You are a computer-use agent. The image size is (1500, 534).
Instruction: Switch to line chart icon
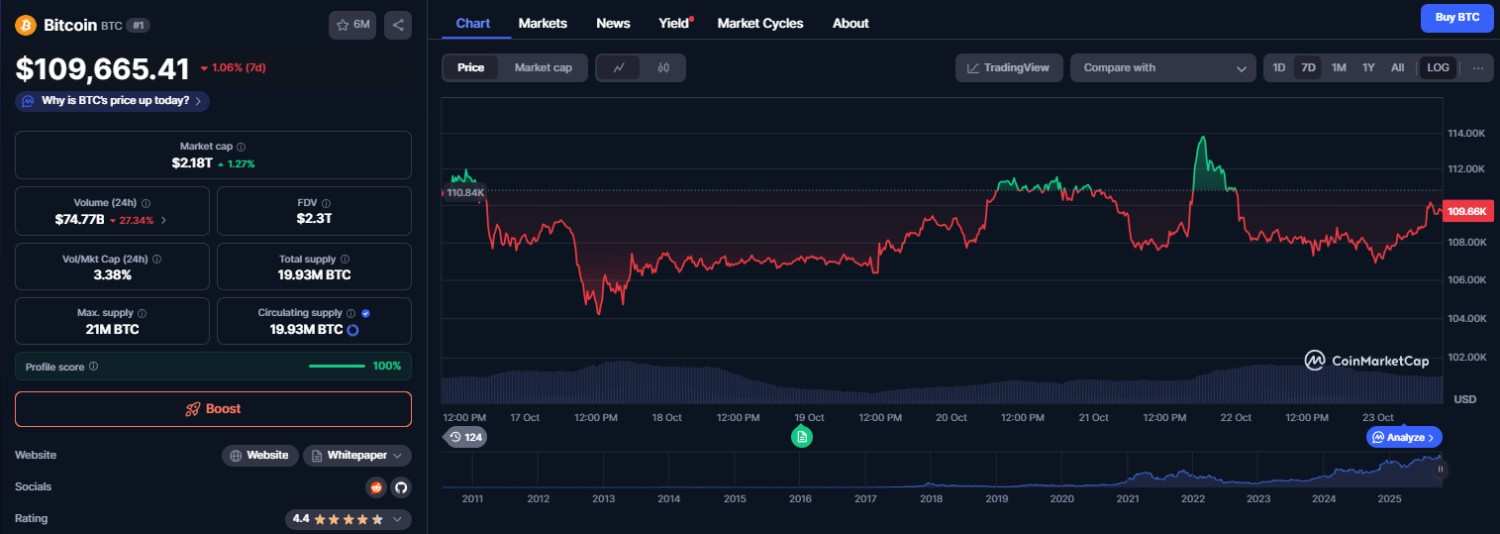pos(619,68)
